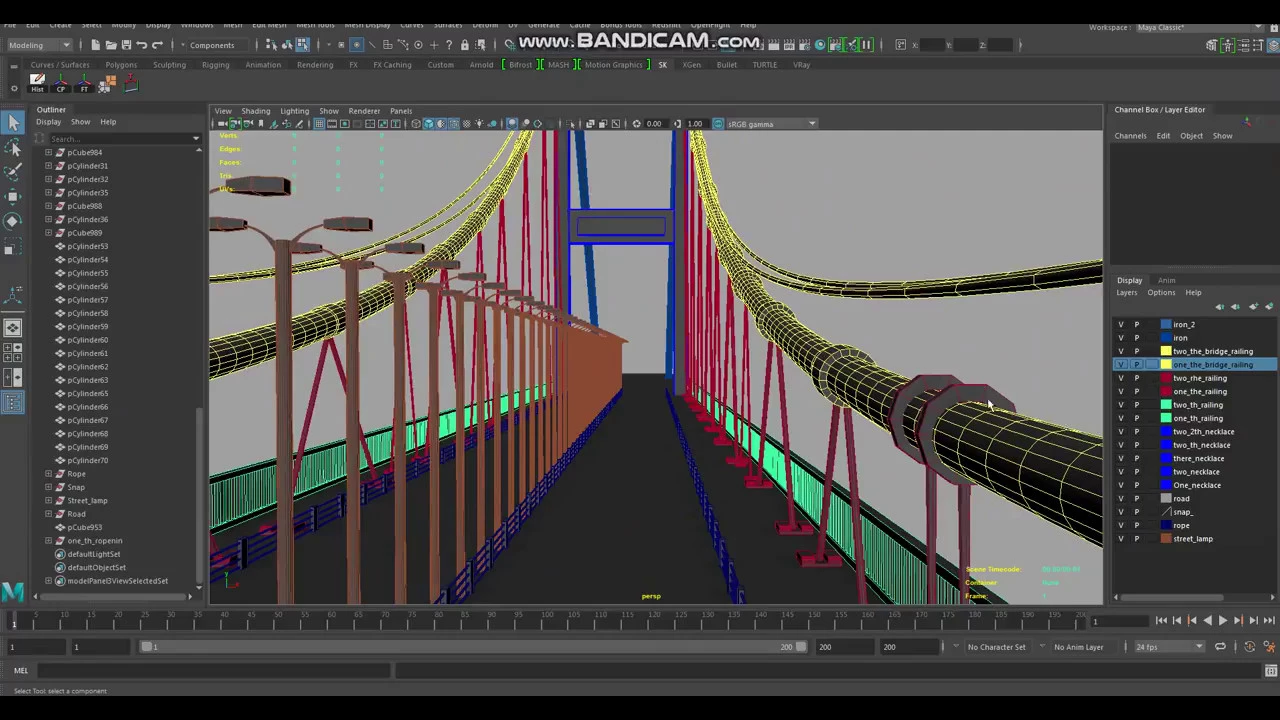Click the CP center pivot shelf icon
The width and height of the screenshot is (1280, 720).
coord(61,84)
